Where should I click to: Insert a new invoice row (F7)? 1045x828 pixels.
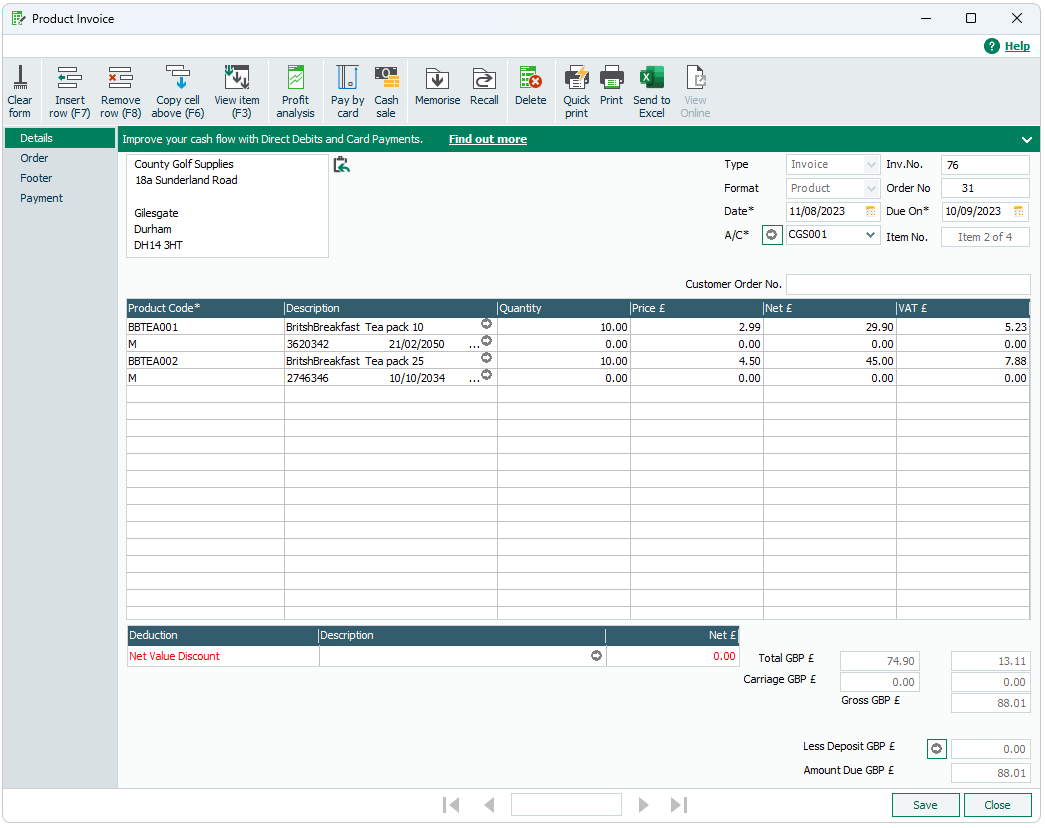click(69, 90)
